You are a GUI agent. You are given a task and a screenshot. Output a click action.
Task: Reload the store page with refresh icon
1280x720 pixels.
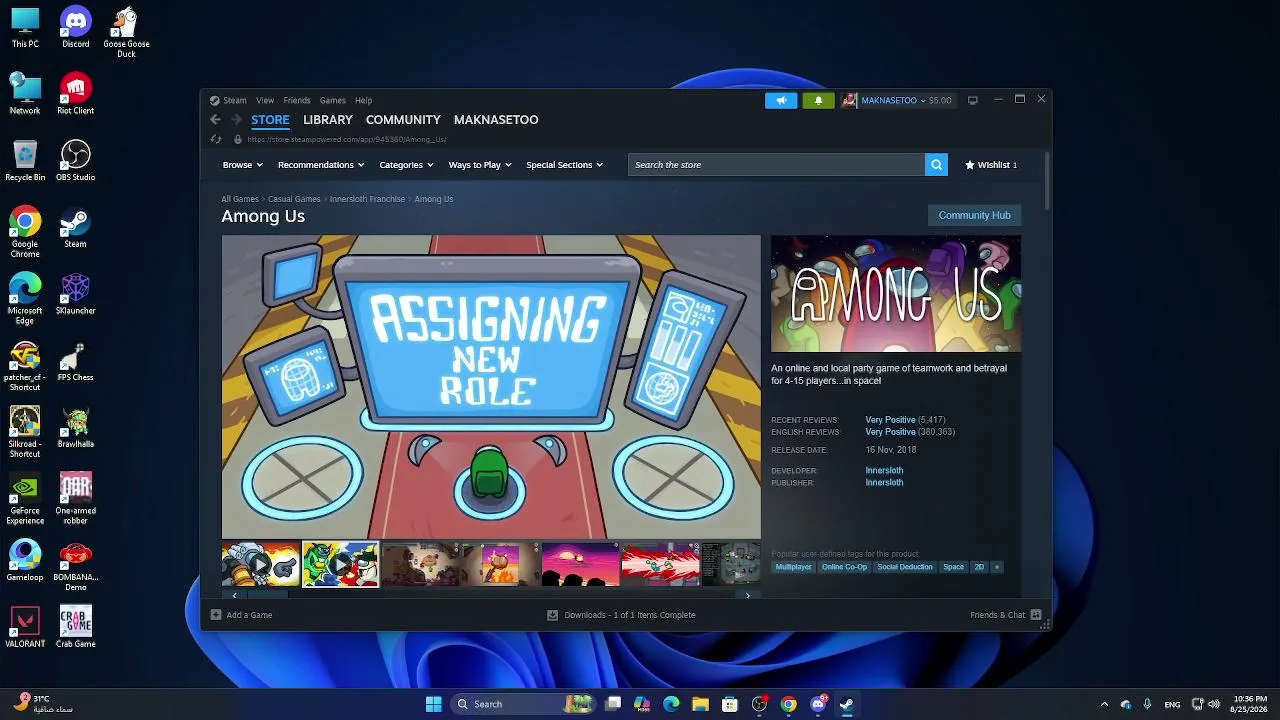[x=215, y=140]
